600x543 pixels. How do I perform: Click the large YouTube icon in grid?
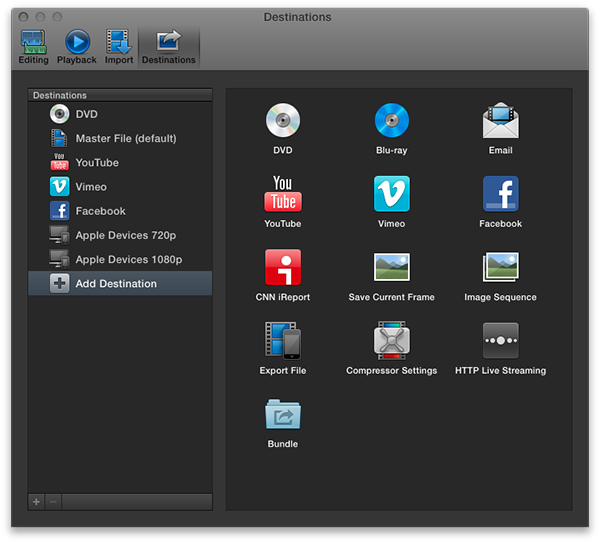pyautogui.click(x=283, y=194)
